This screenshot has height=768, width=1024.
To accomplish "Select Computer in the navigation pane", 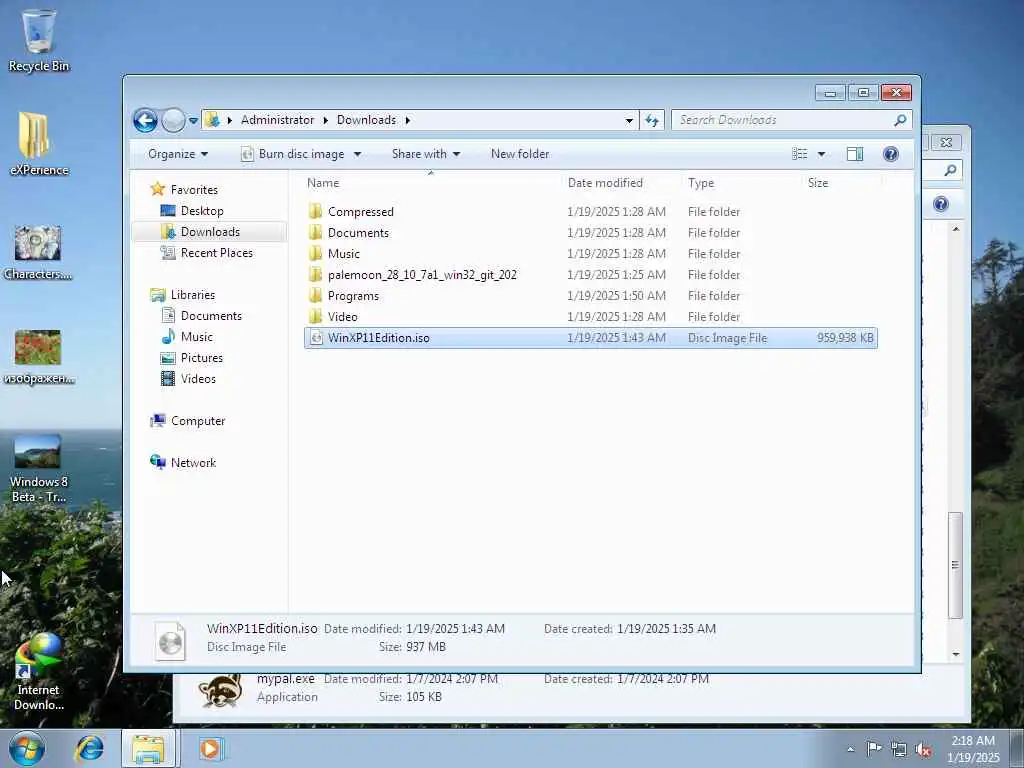I will pyautogui.click(x=198, y=421).
